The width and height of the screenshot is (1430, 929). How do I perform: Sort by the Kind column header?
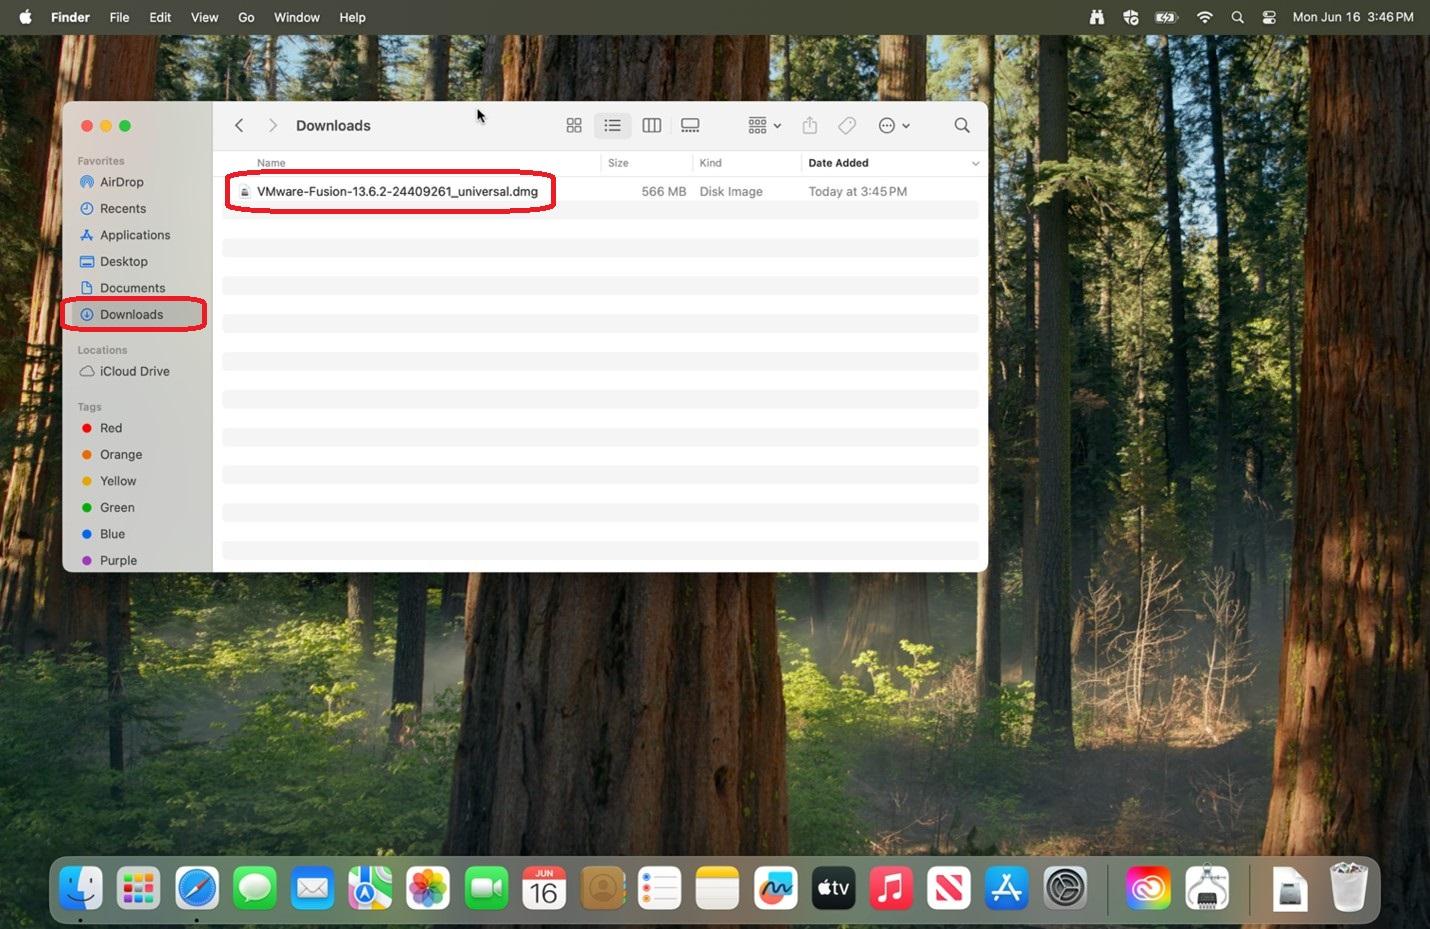click(x=710, y=163)
